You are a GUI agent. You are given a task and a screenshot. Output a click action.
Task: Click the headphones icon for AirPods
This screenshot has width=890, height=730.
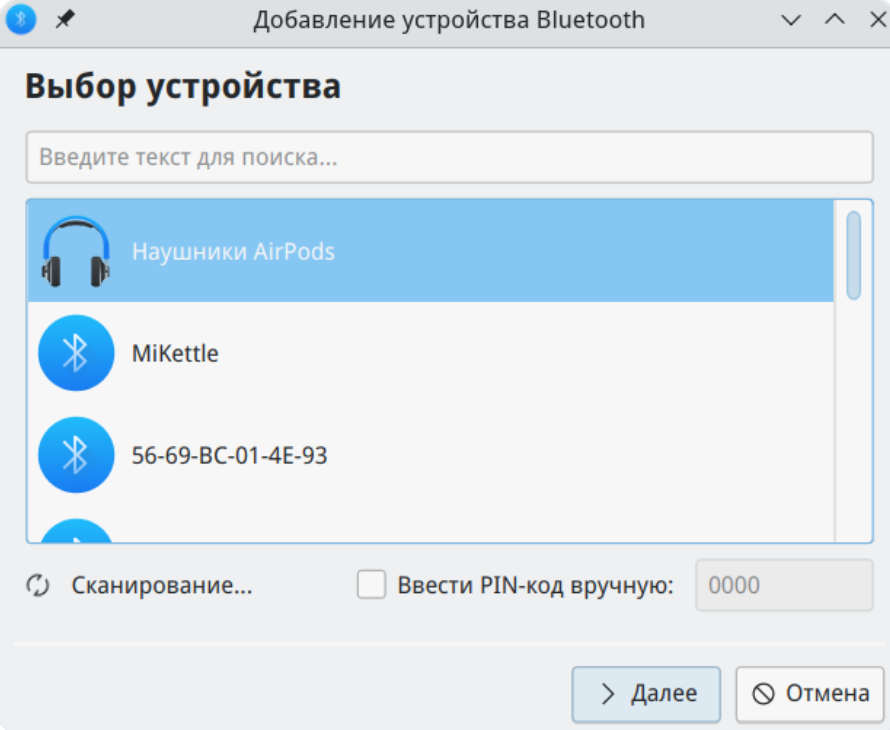76,251
